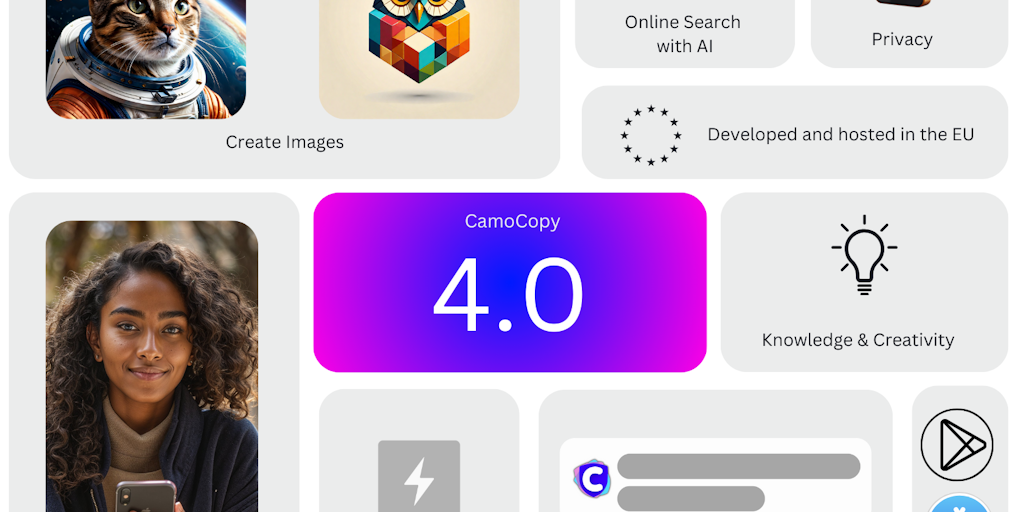This screenshot has width=1024, height=512.
Task: Select the Online Search with AI card
Action: (x=684, y=33)
